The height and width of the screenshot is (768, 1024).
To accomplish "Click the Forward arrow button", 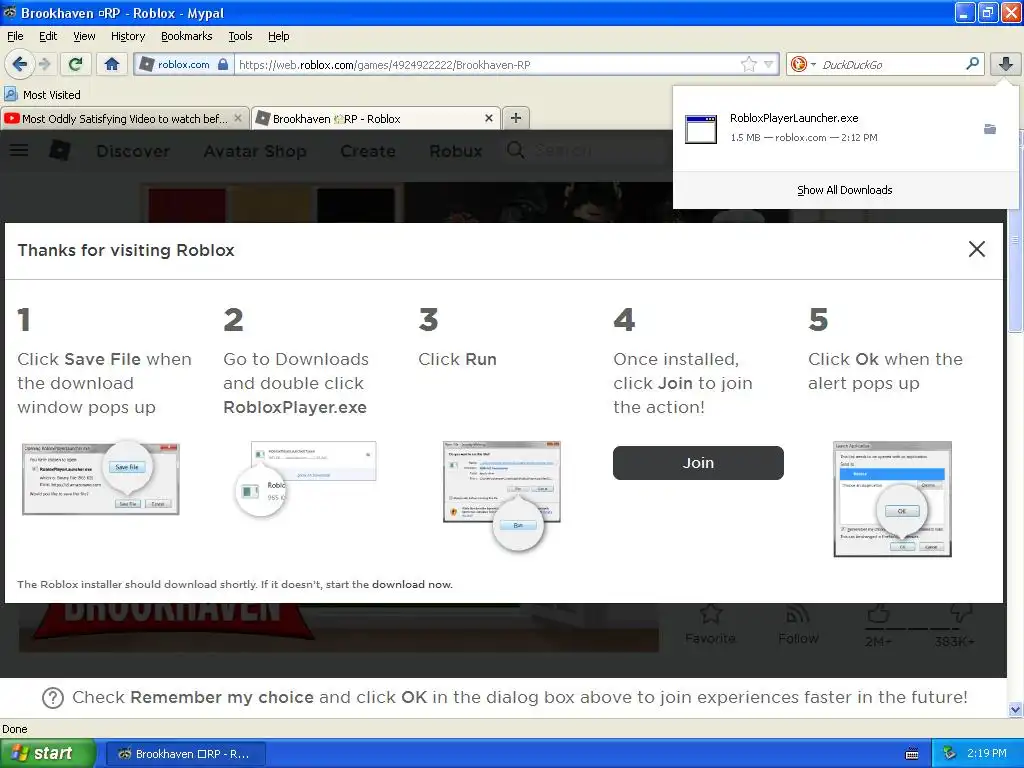I will coord(44,64).
